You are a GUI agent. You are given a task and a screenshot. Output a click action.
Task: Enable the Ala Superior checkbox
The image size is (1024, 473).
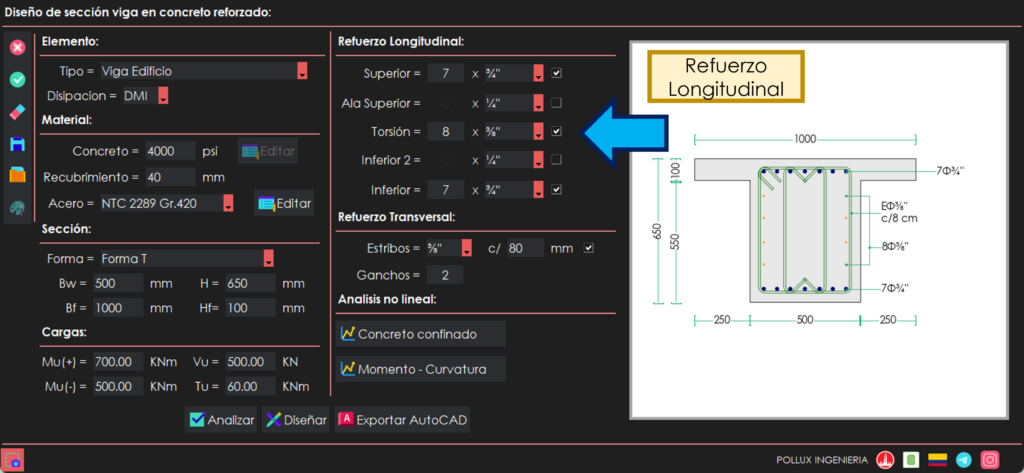pos(557,102)
